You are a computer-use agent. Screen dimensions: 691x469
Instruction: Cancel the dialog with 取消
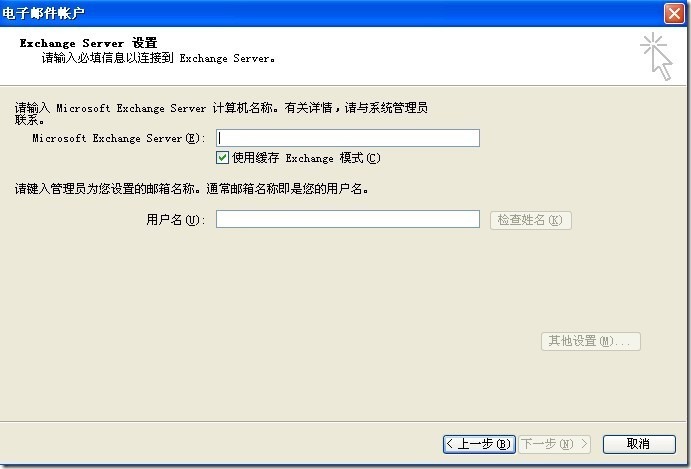coord(639,444)
